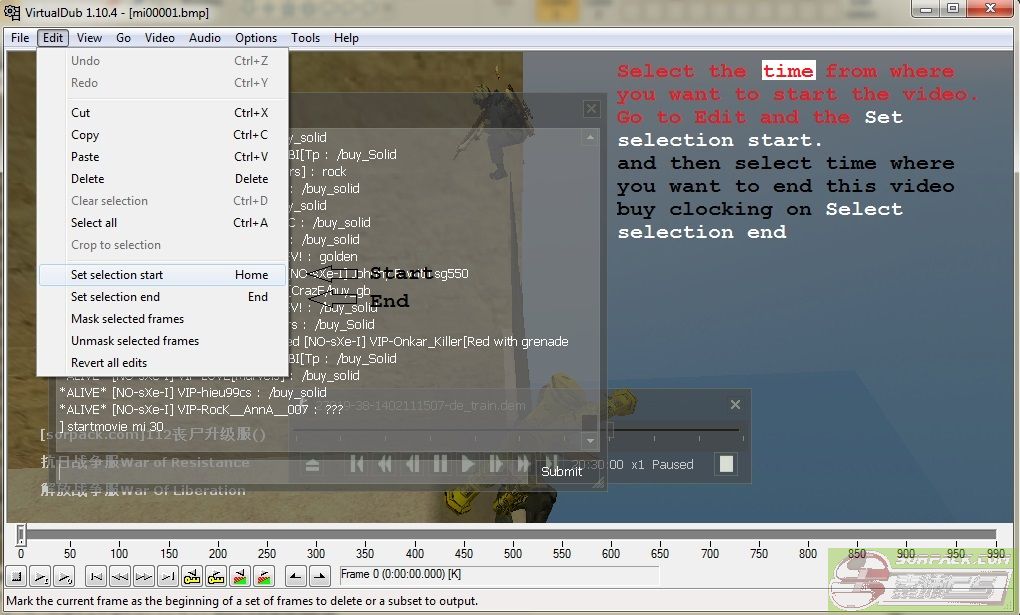This screenshot has width=1020, height=615.
Task: Open the Video menu
Action: tap(159, 38)
